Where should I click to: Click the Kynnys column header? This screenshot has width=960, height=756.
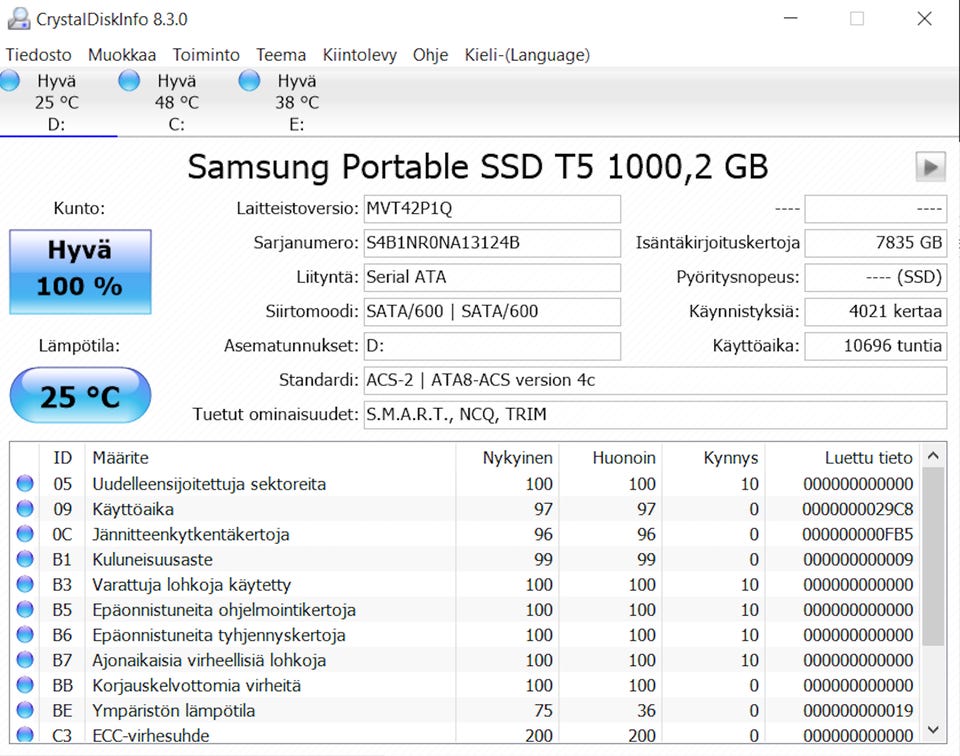713,457
